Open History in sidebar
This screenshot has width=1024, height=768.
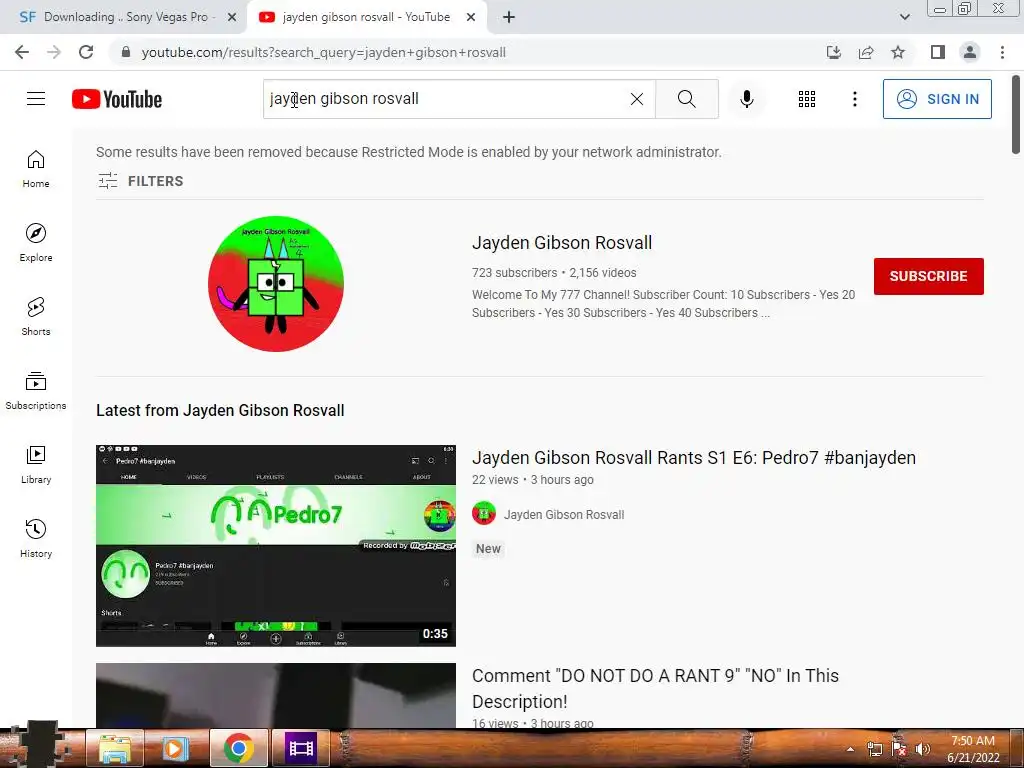click(36, 538)
